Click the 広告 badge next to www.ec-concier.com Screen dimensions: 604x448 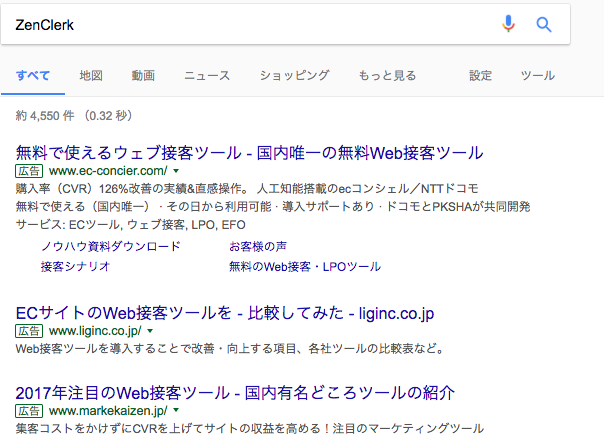[x=29, y=171]
